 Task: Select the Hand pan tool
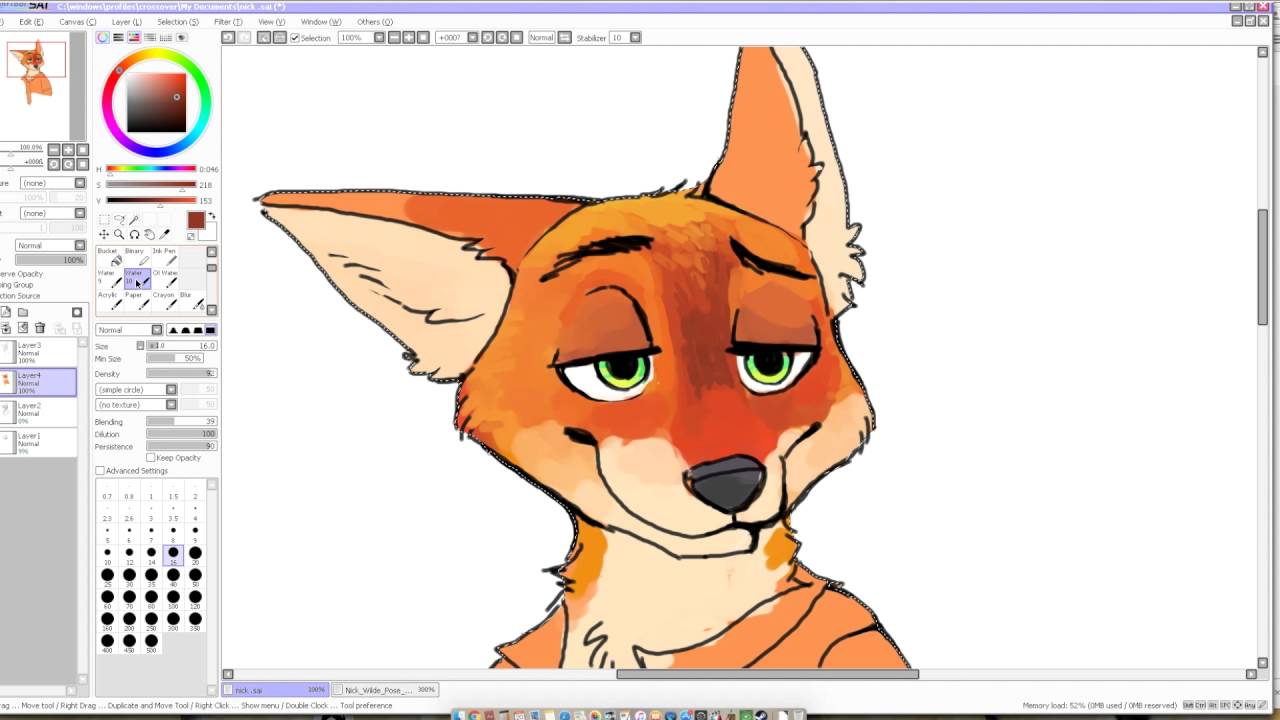[149, 235]
